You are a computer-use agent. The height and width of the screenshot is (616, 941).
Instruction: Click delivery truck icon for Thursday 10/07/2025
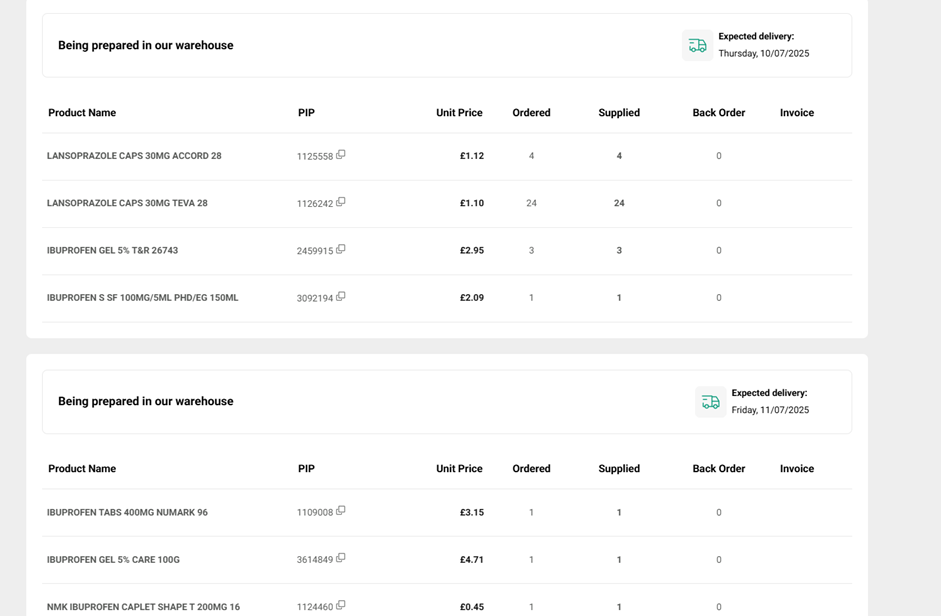[697, 46]
